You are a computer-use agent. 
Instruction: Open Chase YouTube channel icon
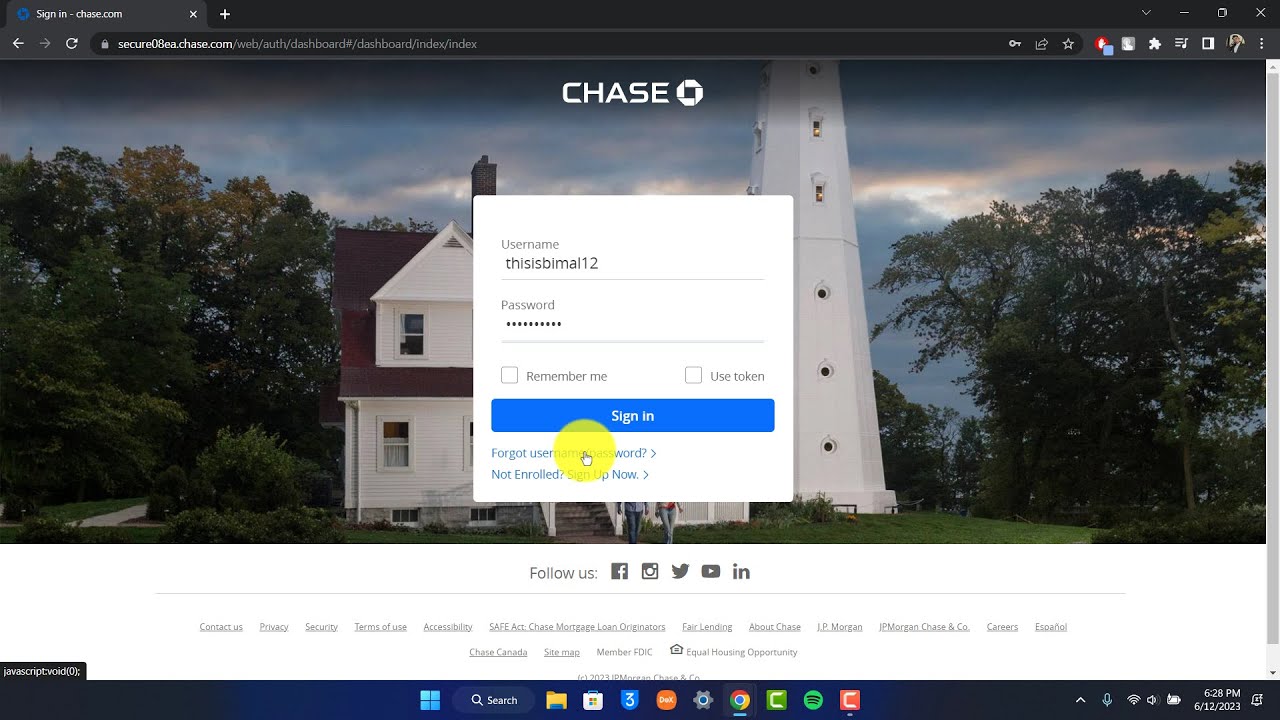(x=711, y=571)
